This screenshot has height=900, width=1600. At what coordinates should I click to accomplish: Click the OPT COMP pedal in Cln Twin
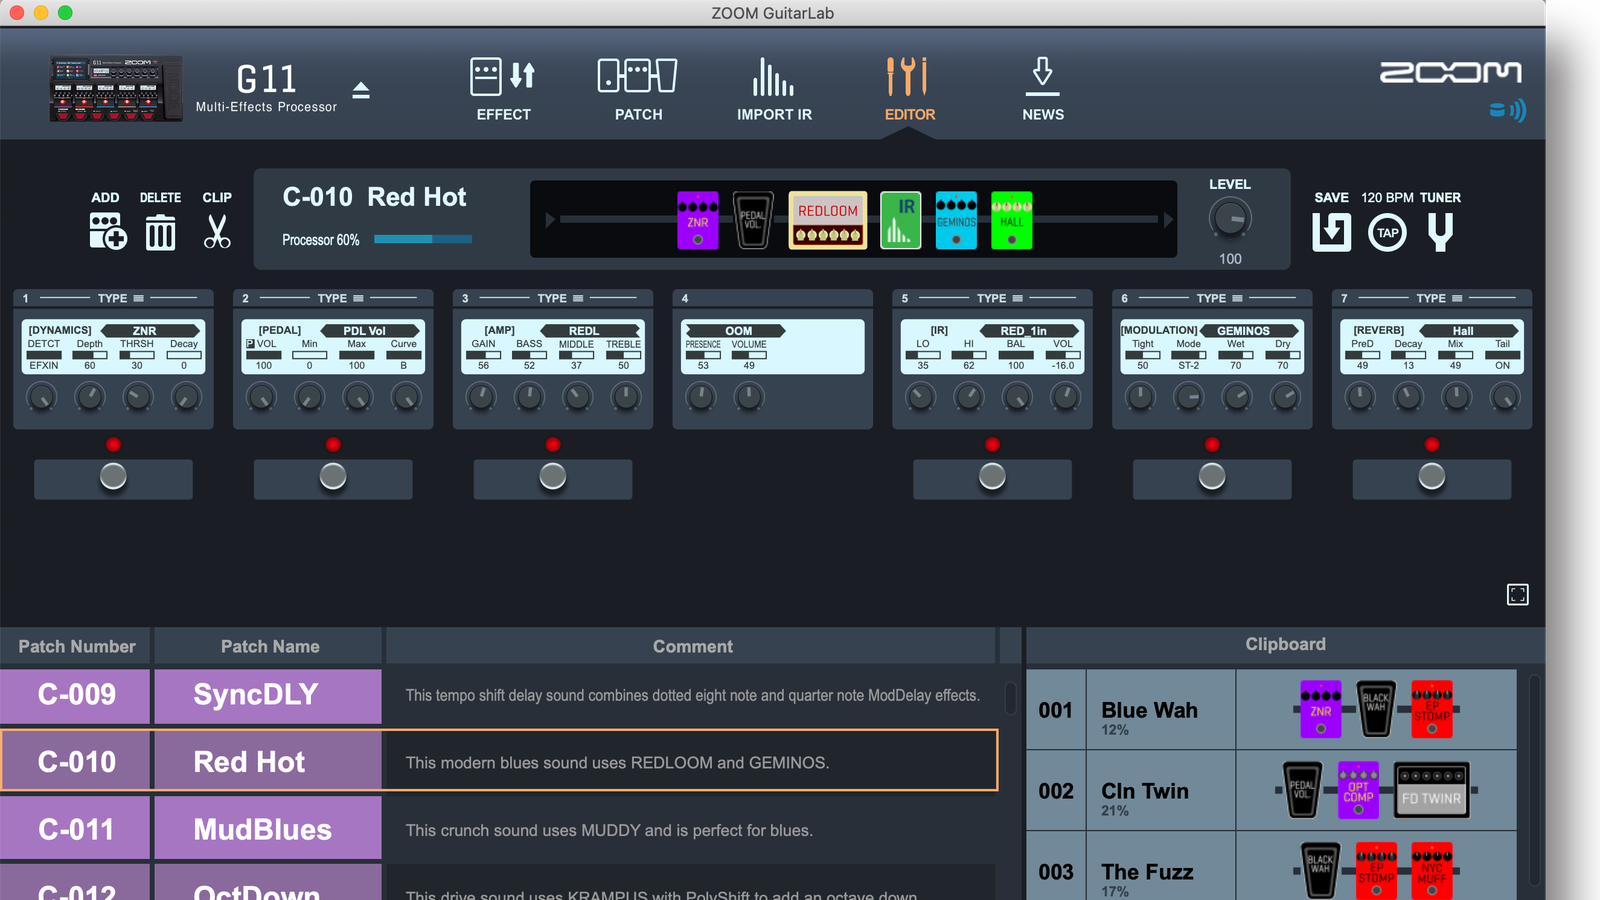(x=1358, y=790)
